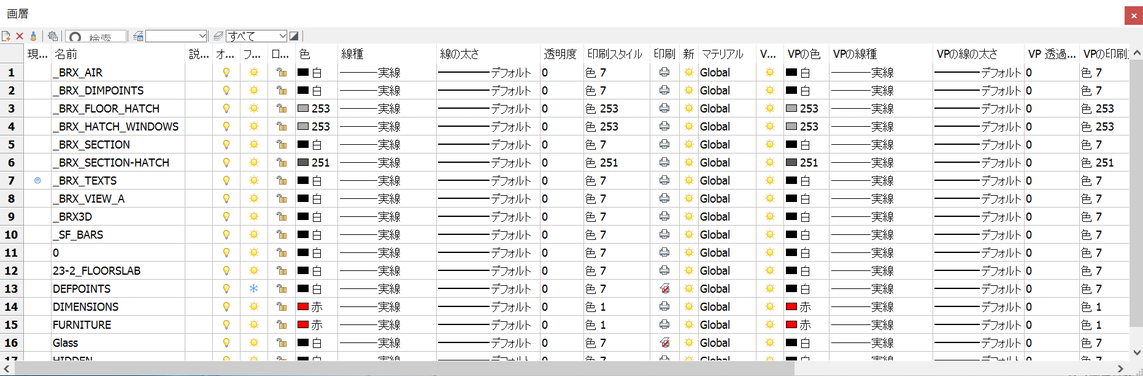This screenshot has width=1143, height=376.
Task: Click the red color swatch of DIMENSIONS layer
Action: [x=303, y=307]
